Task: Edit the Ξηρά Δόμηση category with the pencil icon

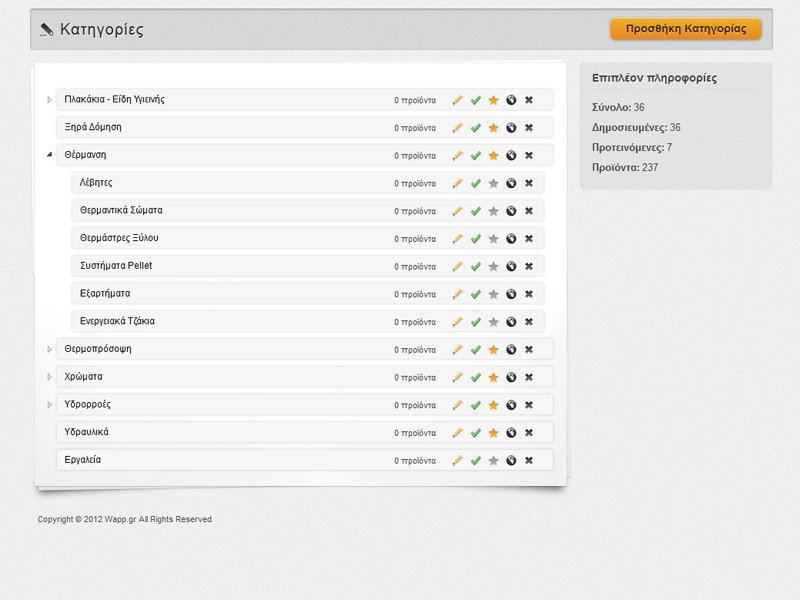Action: coord(458,128)
